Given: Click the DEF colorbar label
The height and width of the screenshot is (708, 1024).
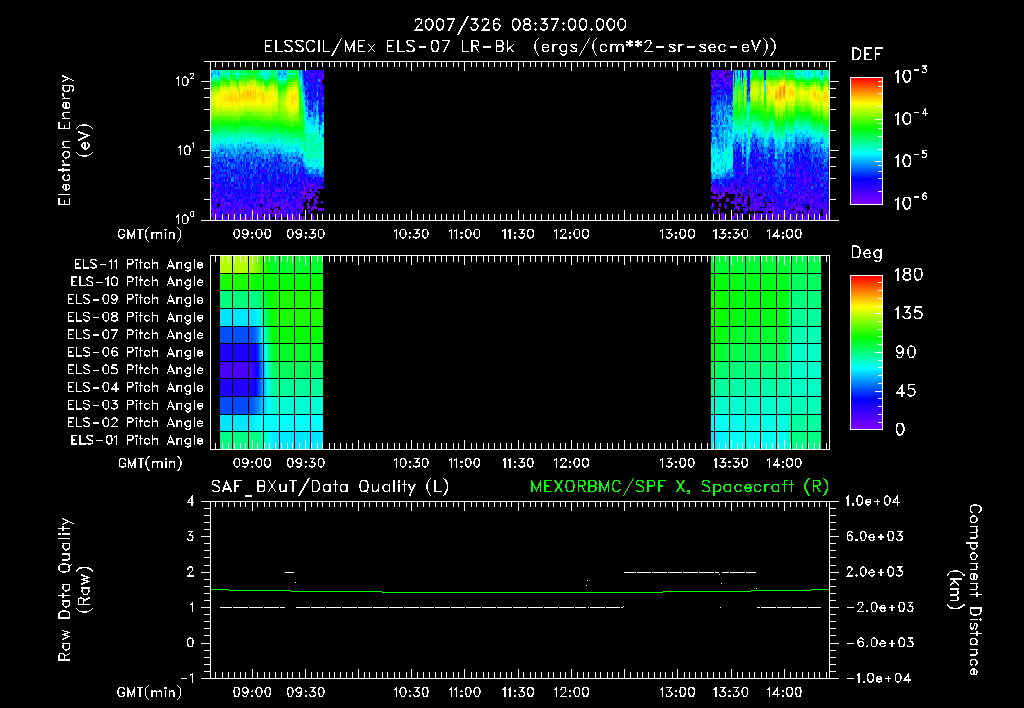Looking at the screenshot, I should (x=866, y=55).
